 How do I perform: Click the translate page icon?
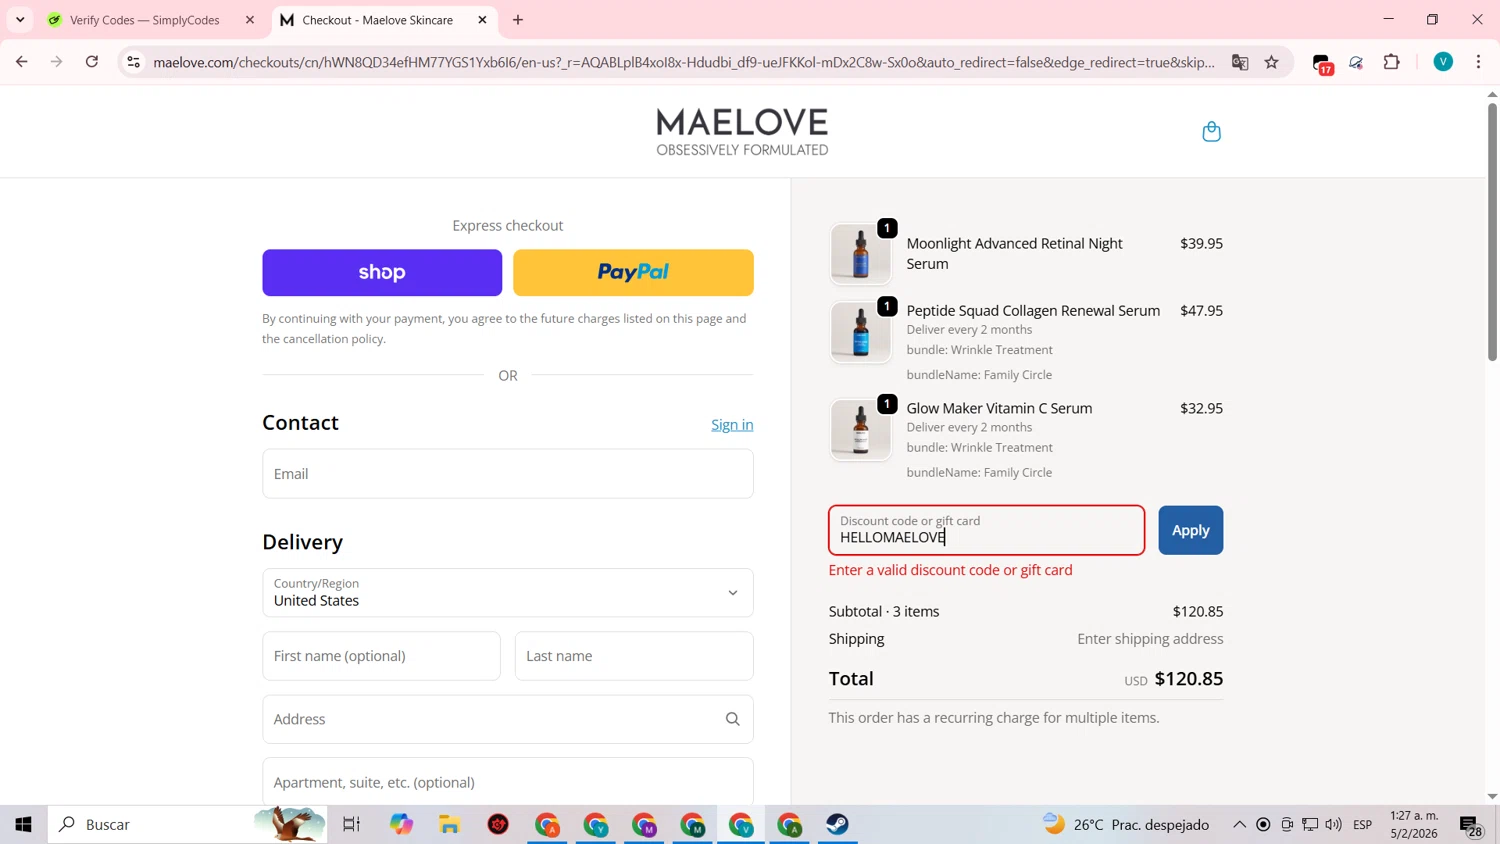tap(1240, 62)
